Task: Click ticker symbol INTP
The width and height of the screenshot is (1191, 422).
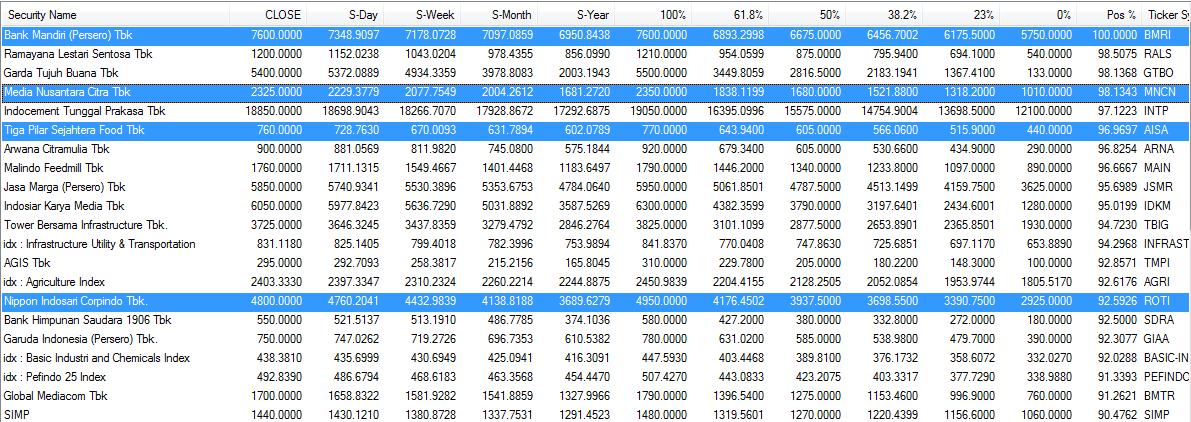Action: [1156, 111]
